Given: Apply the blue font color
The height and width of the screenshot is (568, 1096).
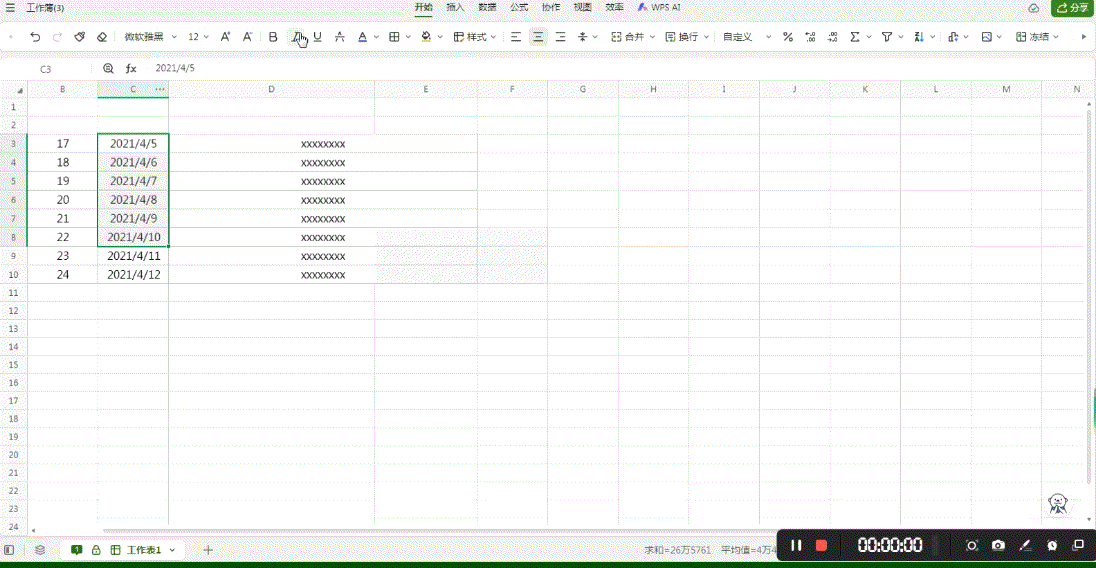Looking at the screenshot, I should 362,37.
